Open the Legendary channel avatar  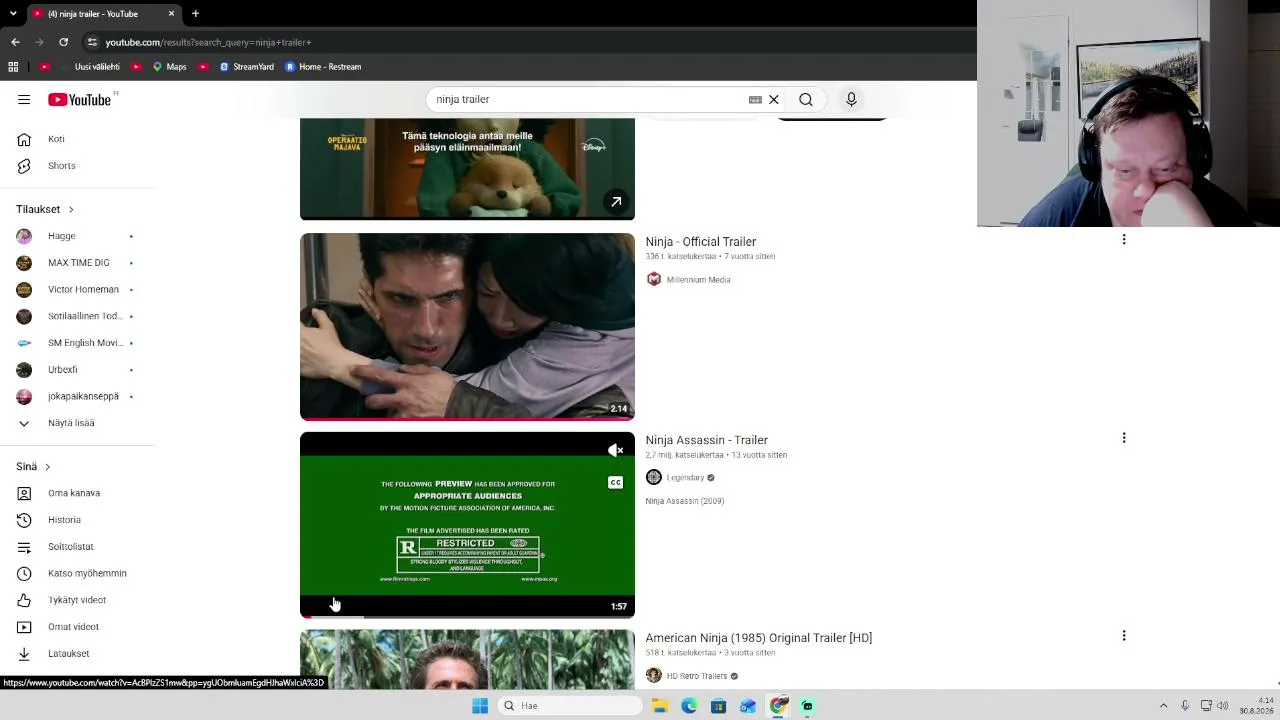pyautogui.click(x=654, y=478)
